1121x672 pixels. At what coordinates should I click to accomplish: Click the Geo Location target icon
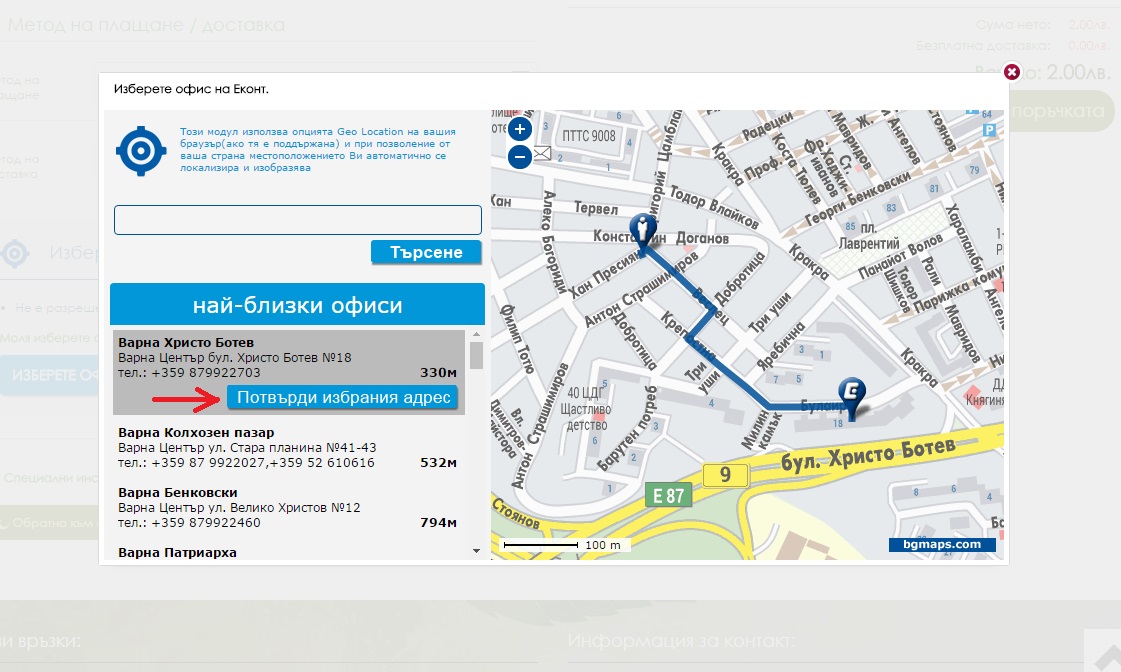[140, 151]
